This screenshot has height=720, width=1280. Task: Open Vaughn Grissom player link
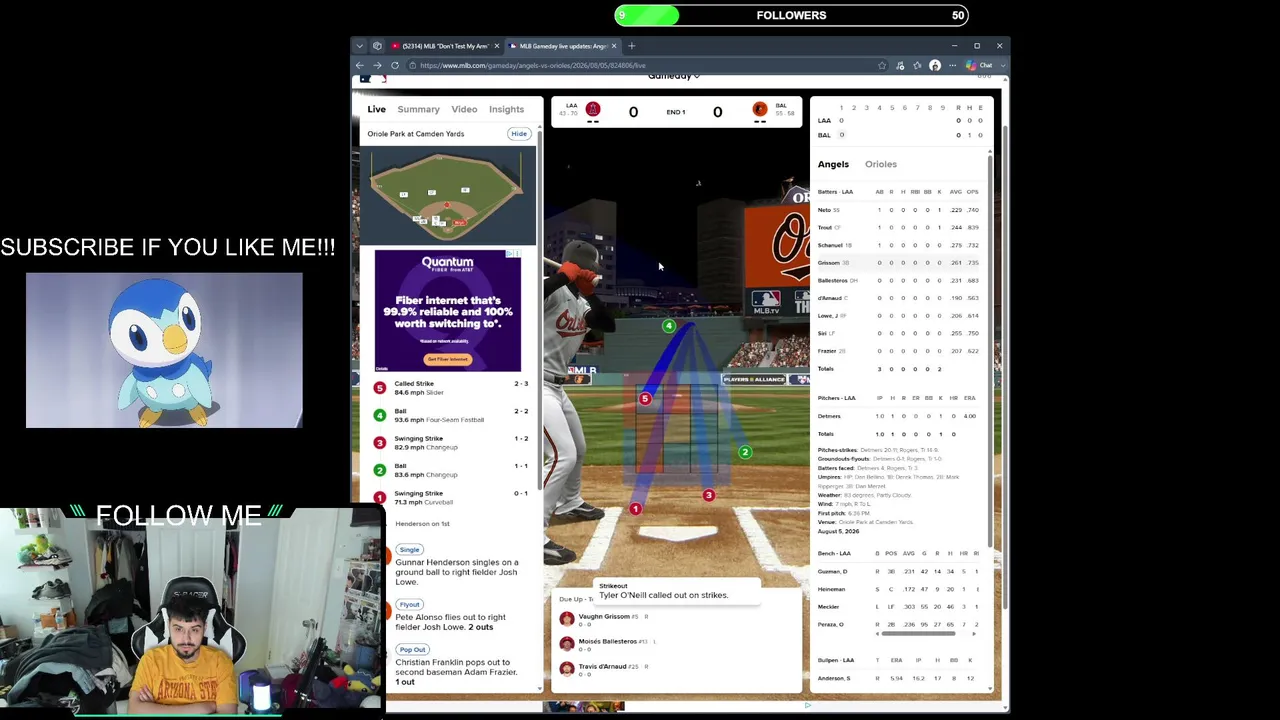point(604,617)
